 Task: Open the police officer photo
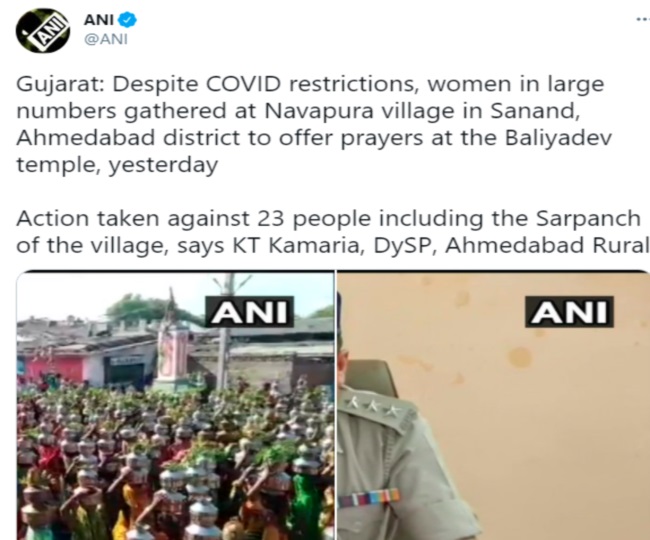[493, 405]
